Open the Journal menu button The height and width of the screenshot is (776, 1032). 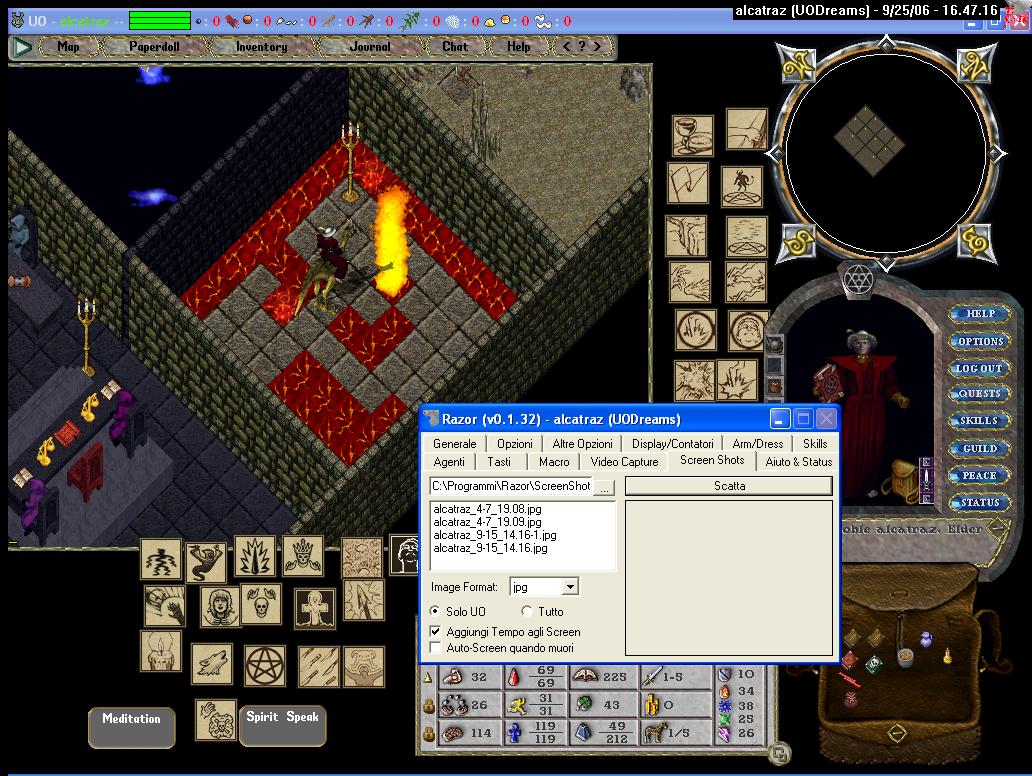(x=369, y=47)
